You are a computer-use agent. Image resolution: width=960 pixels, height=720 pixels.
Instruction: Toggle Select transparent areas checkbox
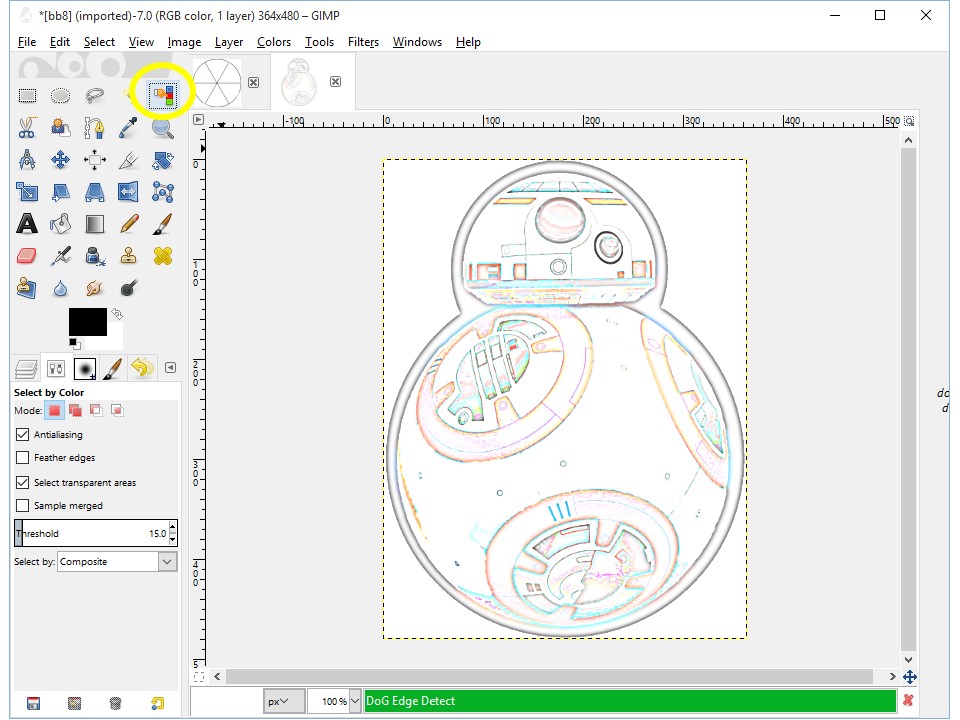click(23, 482)
